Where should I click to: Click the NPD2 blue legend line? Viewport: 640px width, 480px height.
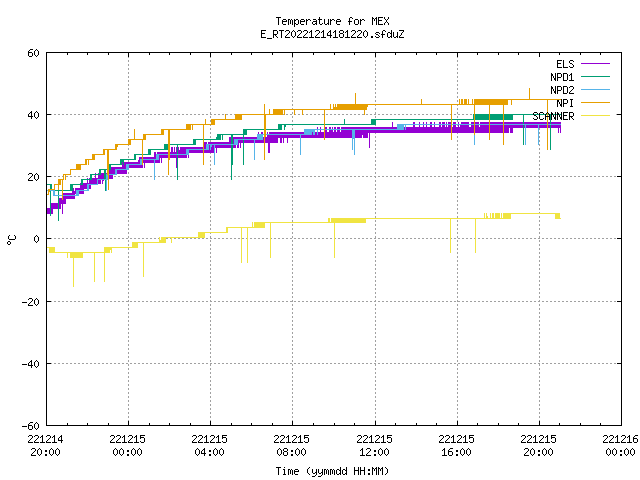click(595, 90)
